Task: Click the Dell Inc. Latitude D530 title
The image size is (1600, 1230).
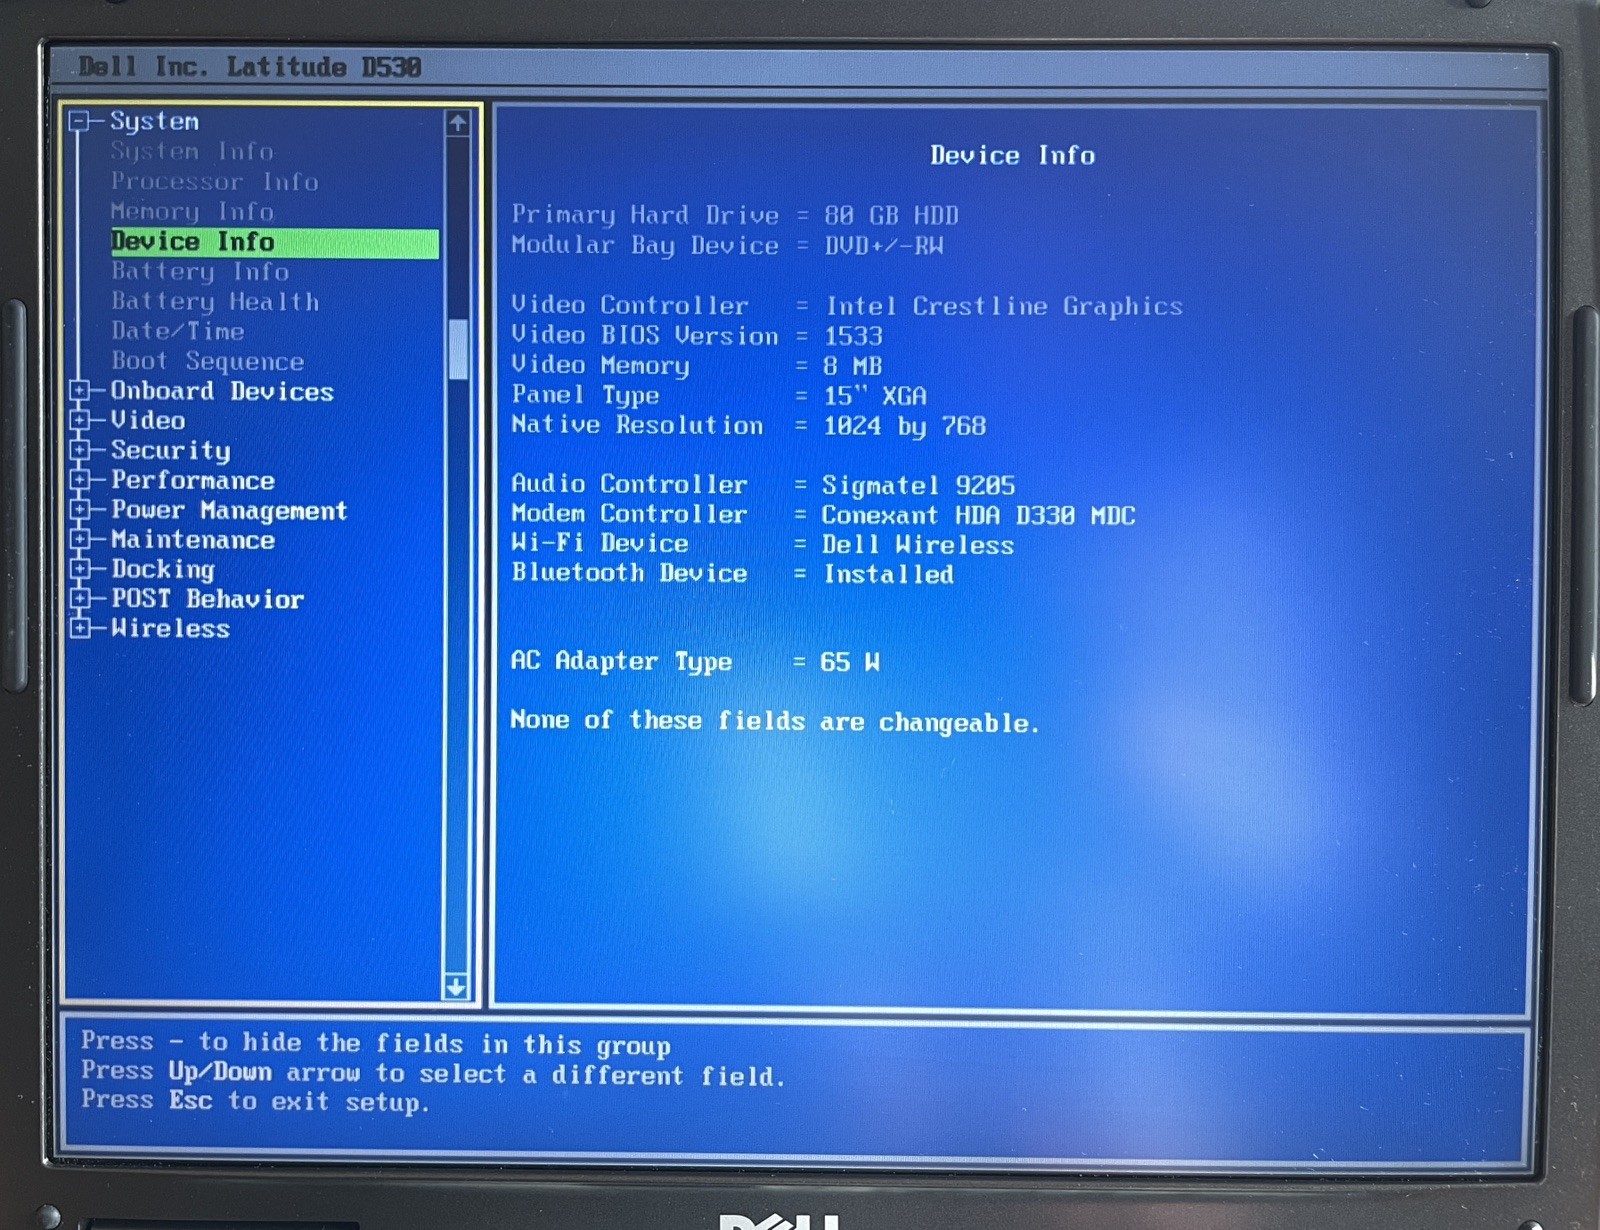Action: tap(249, 67)
